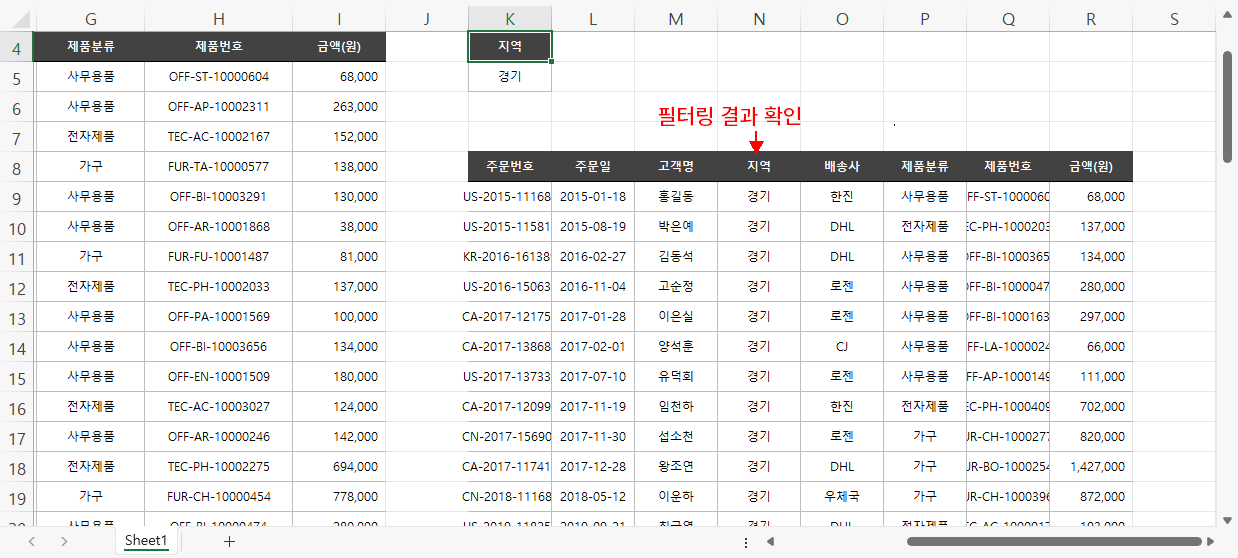Select column K header
The image size is (1238, 558).
pos(510,18)
